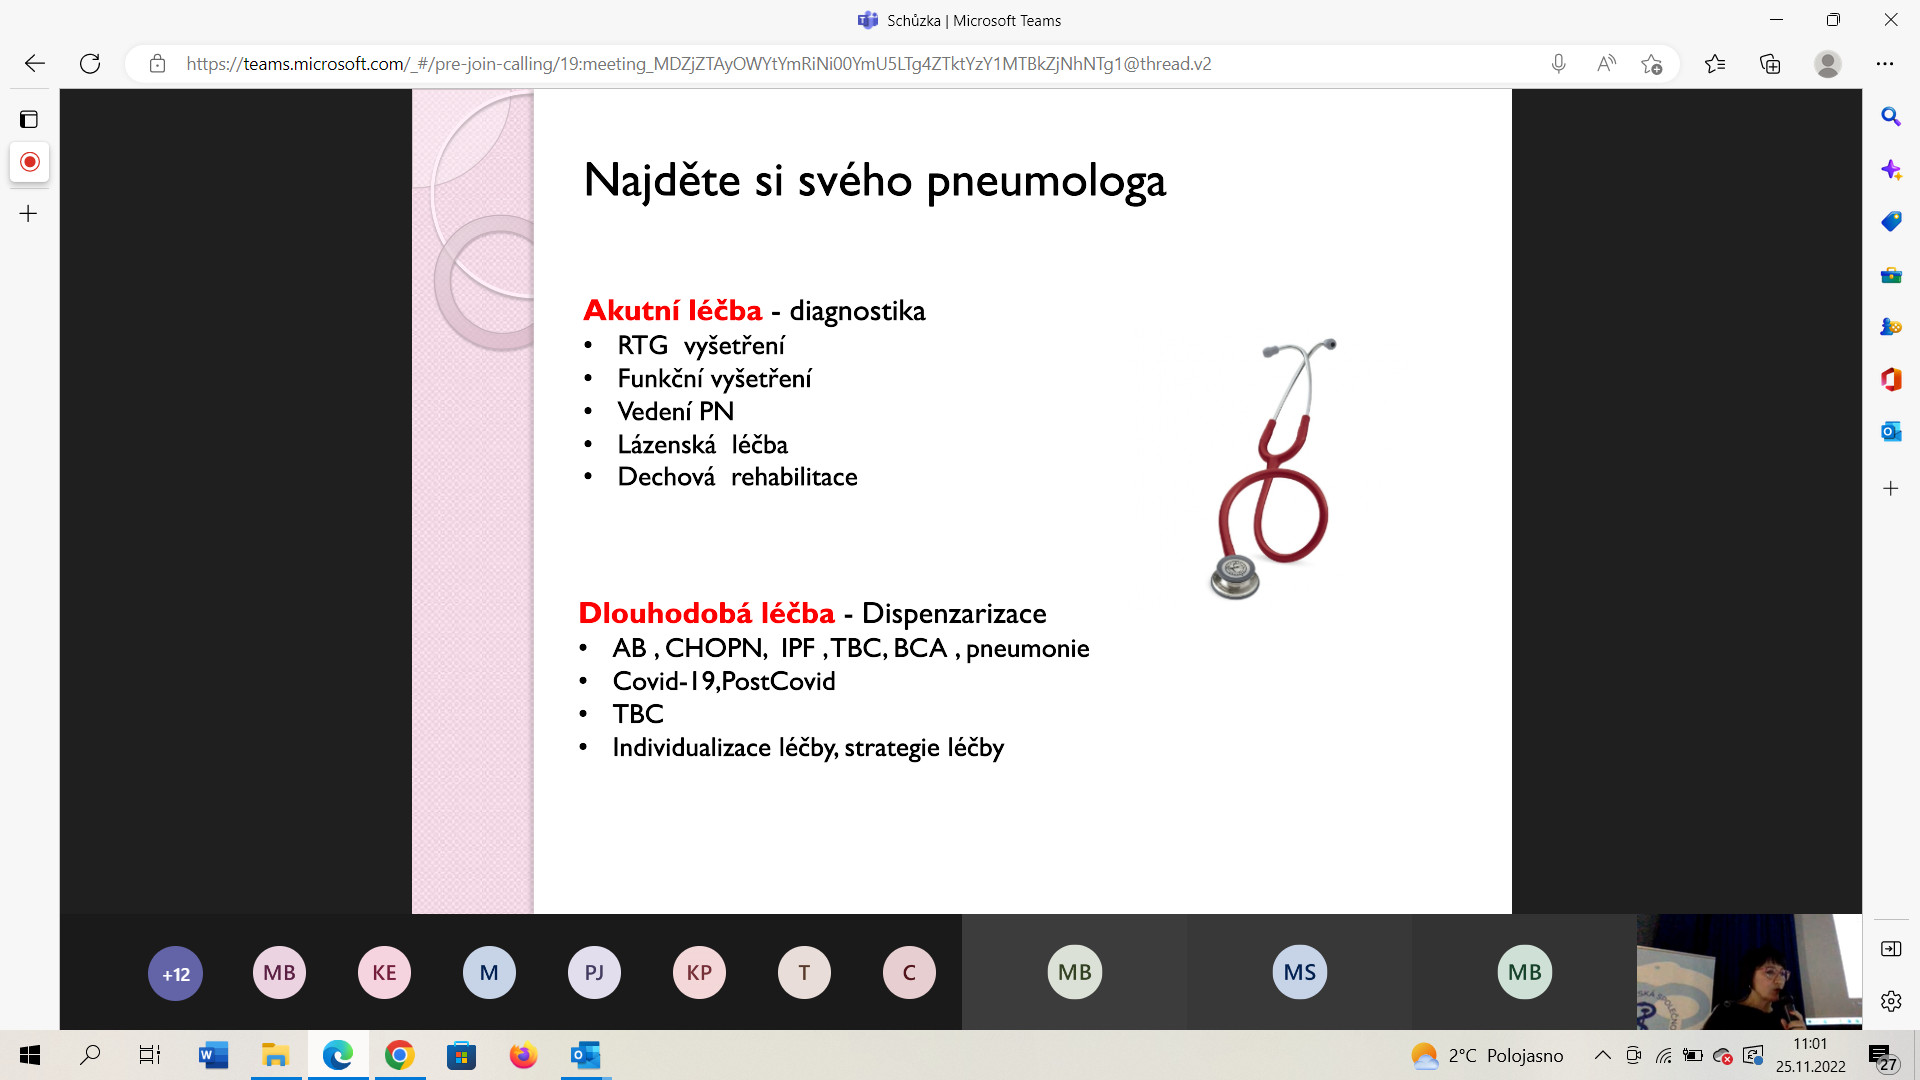
Task: Show hidden system tray icons
Action: [x=1602, y=1055]
